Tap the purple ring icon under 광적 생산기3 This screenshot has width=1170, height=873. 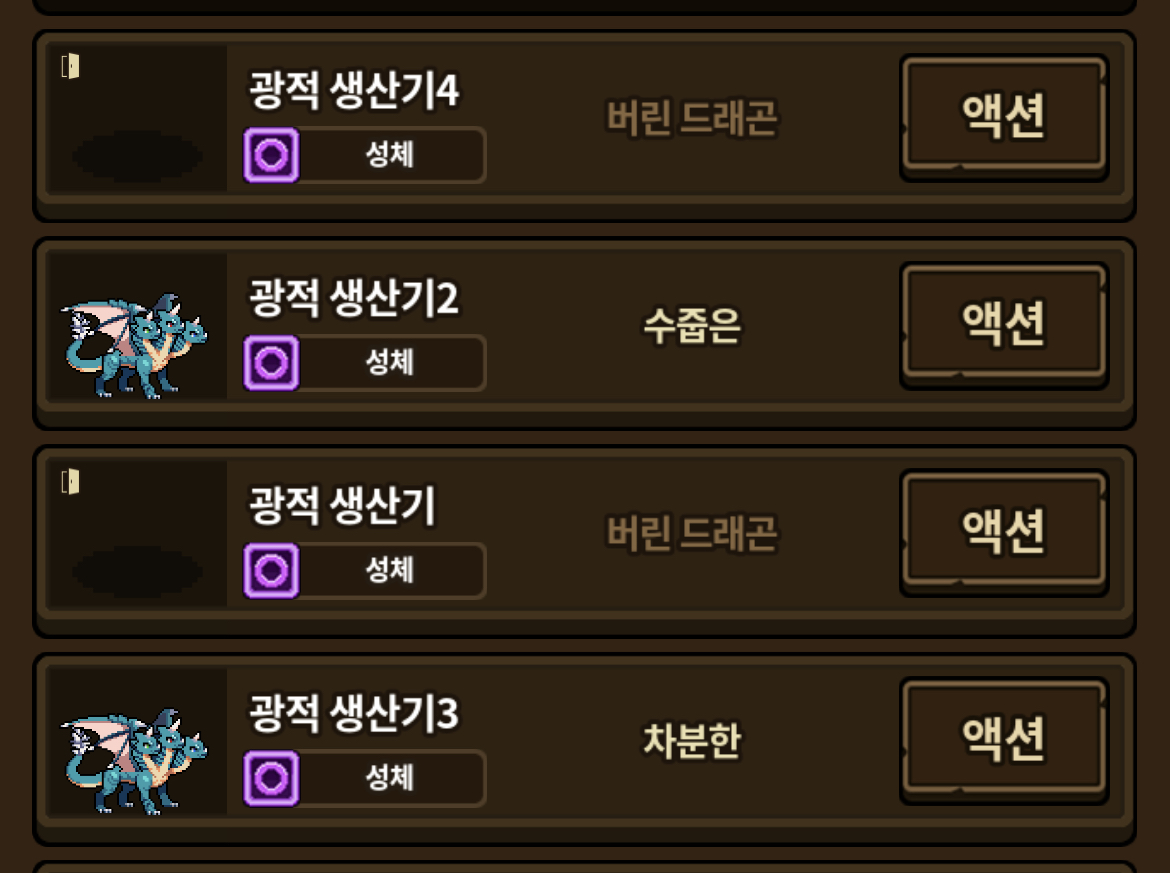[271, 779]
